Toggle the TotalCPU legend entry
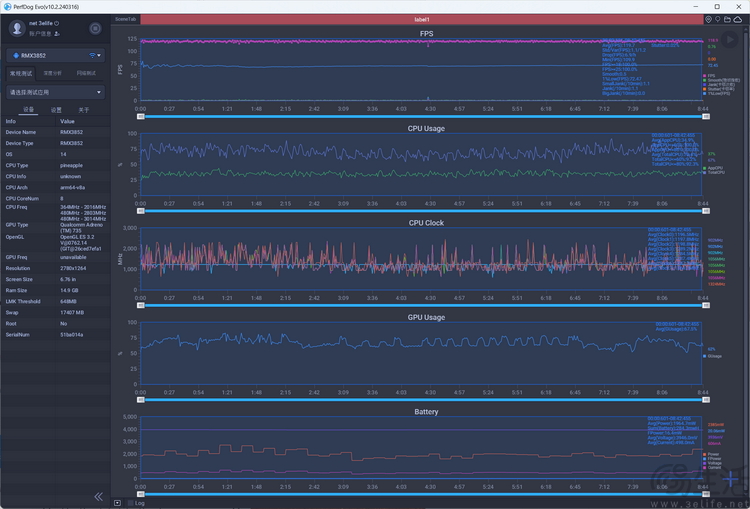Viewport: 750px width, 509px height. point(714,173)
